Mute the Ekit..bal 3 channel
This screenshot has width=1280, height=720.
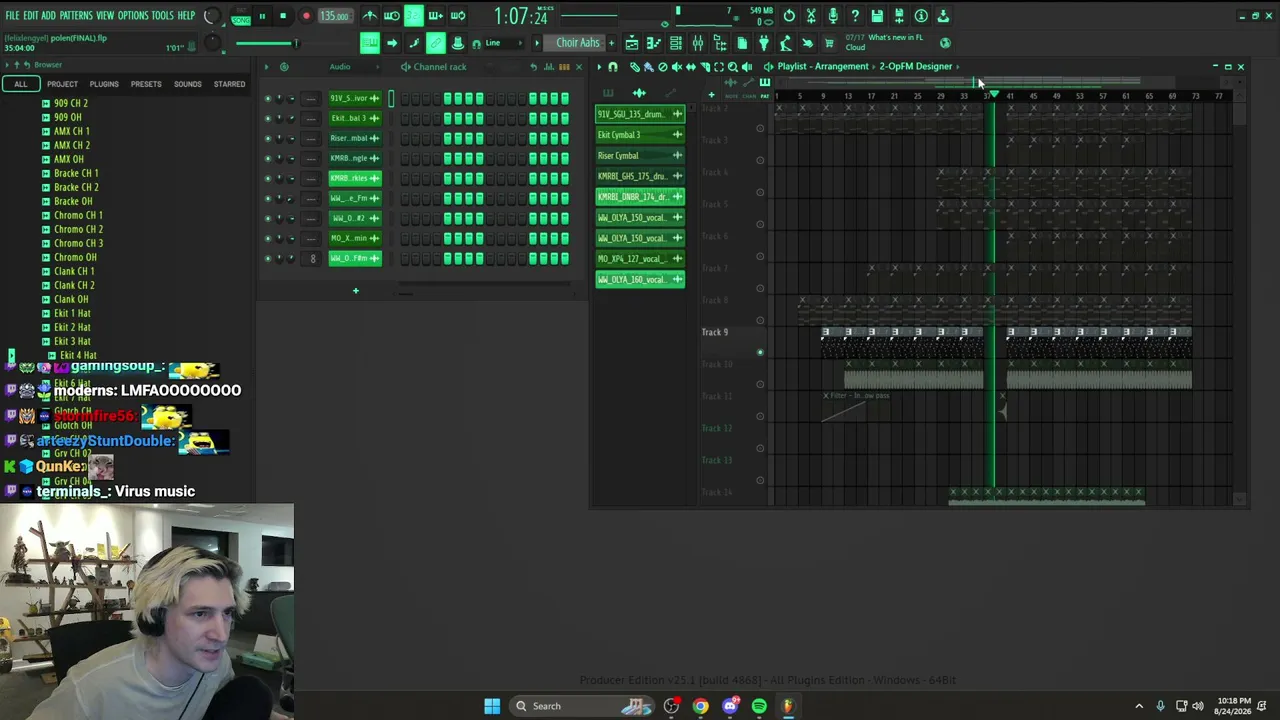click(x=267, y=118)
